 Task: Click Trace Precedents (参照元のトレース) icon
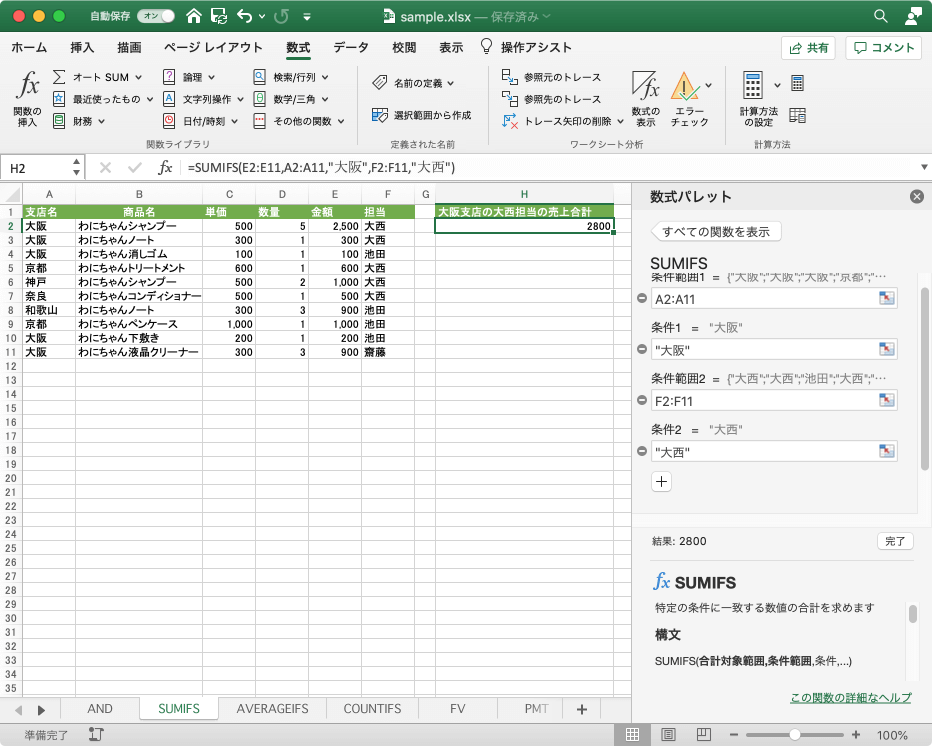click(x=509, y=77)
